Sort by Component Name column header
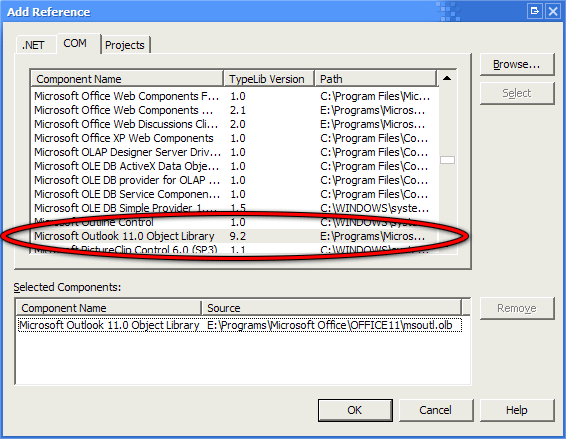Image resolution: width=566 pixels, height=439 pixels. click(x=127, y=79)
